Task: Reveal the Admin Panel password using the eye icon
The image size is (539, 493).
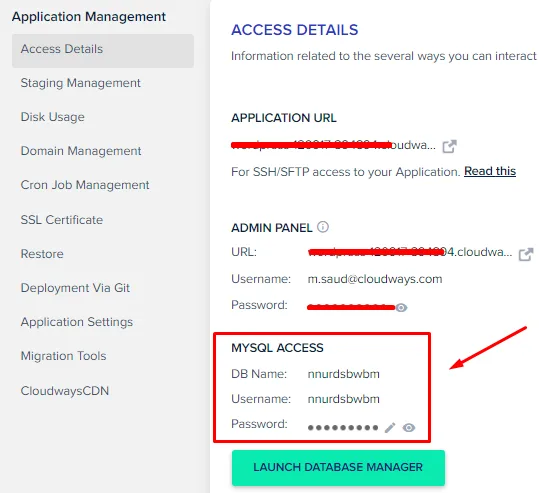Action: click(401, 307)
